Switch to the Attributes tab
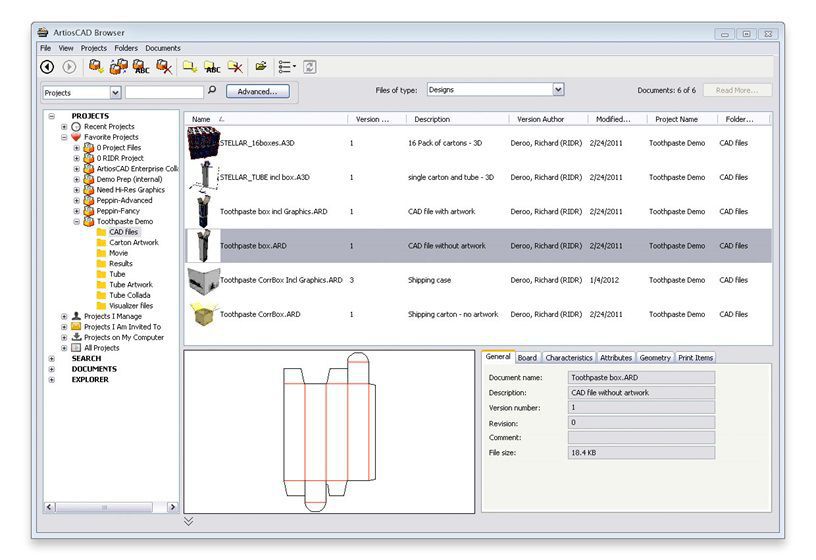 tap(616, 358)
